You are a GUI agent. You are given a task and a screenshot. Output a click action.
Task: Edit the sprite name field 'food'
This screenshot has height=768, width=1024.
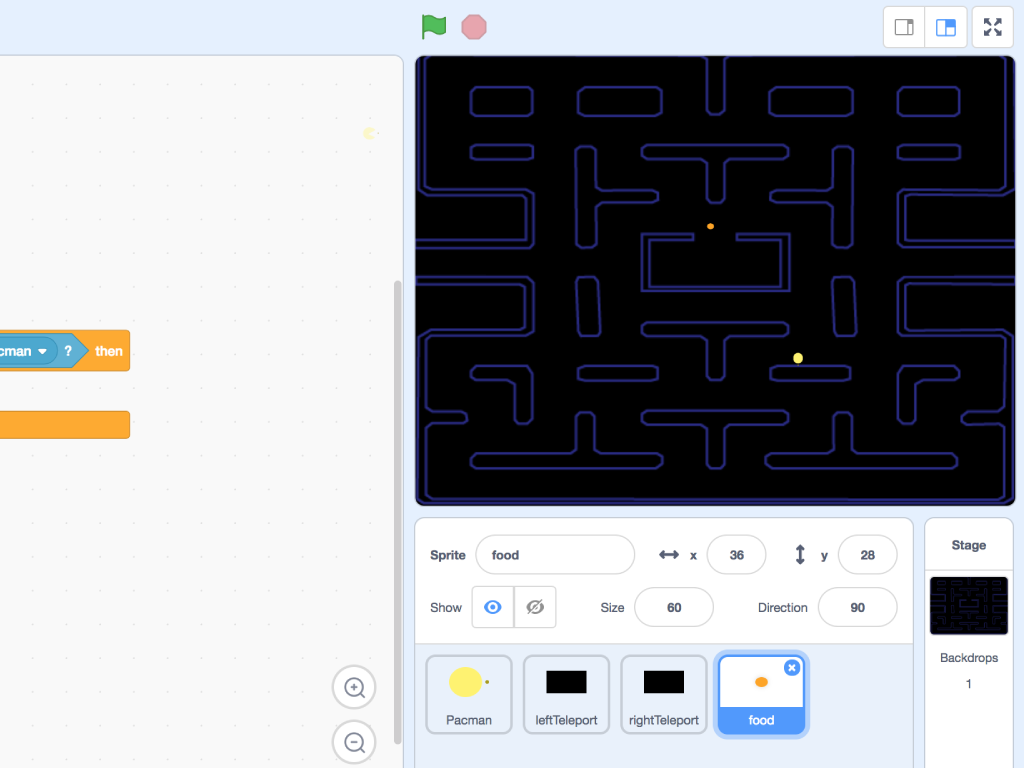click(x=555, y=555)
